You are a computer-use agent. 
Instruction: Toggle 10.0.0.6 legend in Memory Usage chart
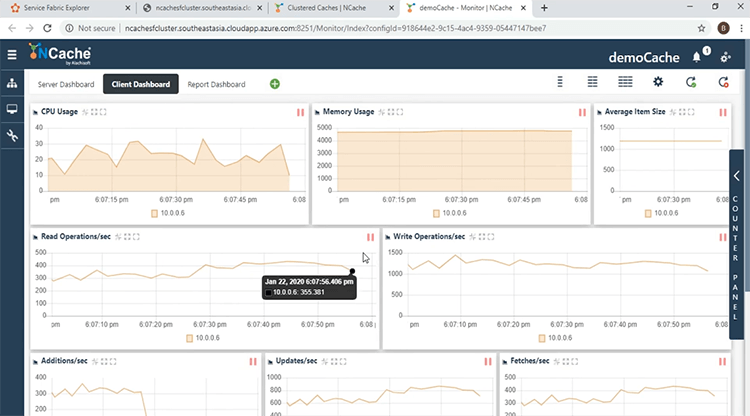pyautogui.click(x=450, y=213)
